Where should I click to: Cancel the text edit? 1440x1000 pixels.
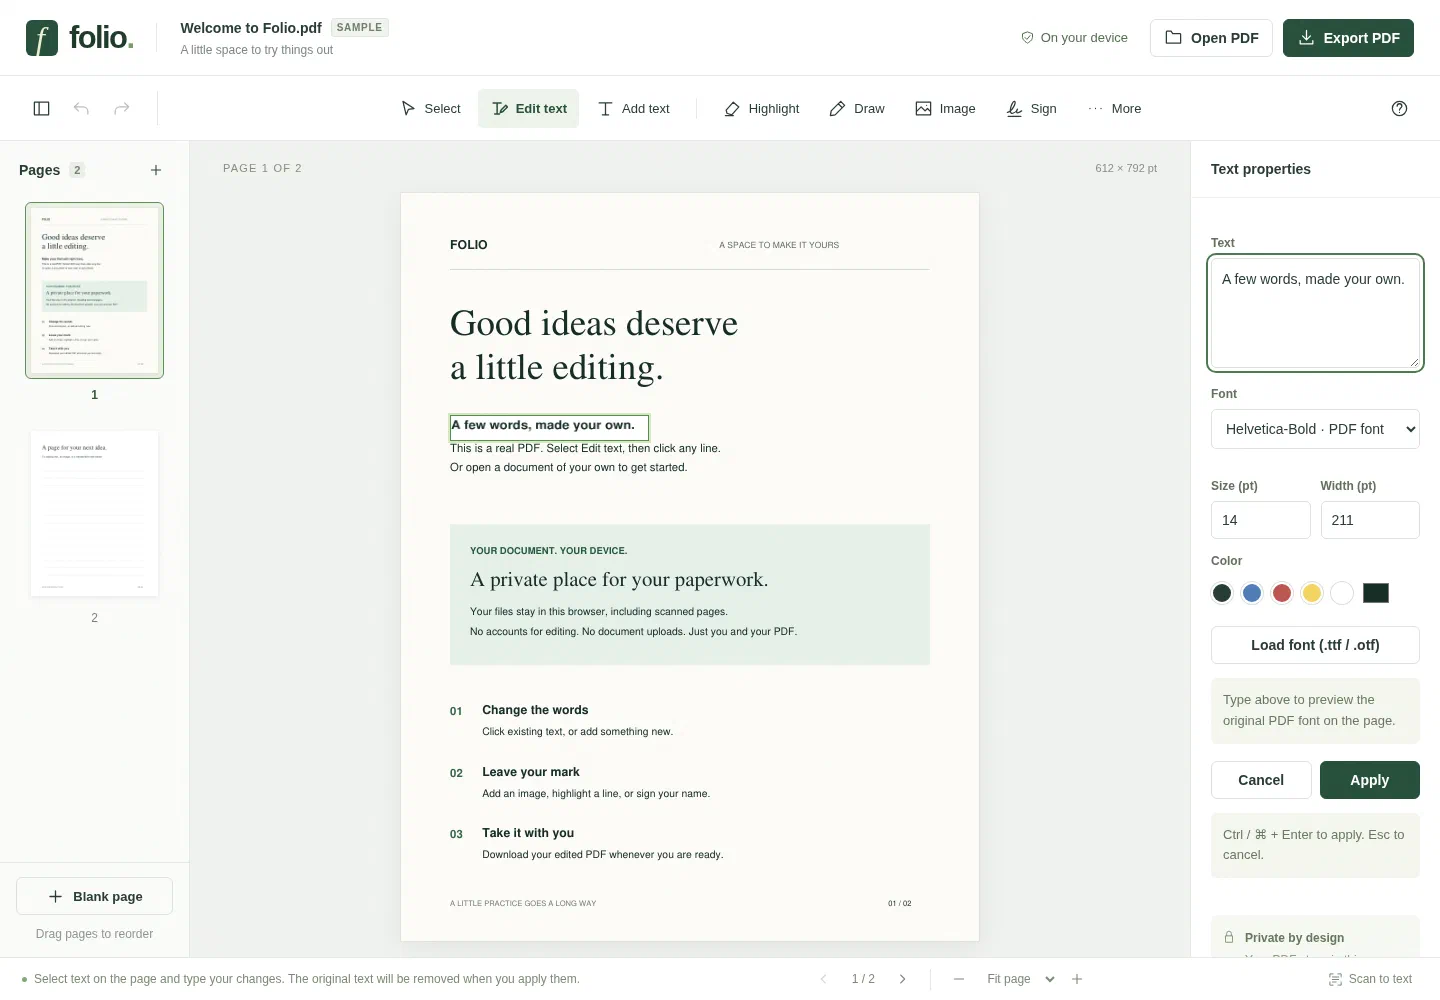(x=1261, y=780)
